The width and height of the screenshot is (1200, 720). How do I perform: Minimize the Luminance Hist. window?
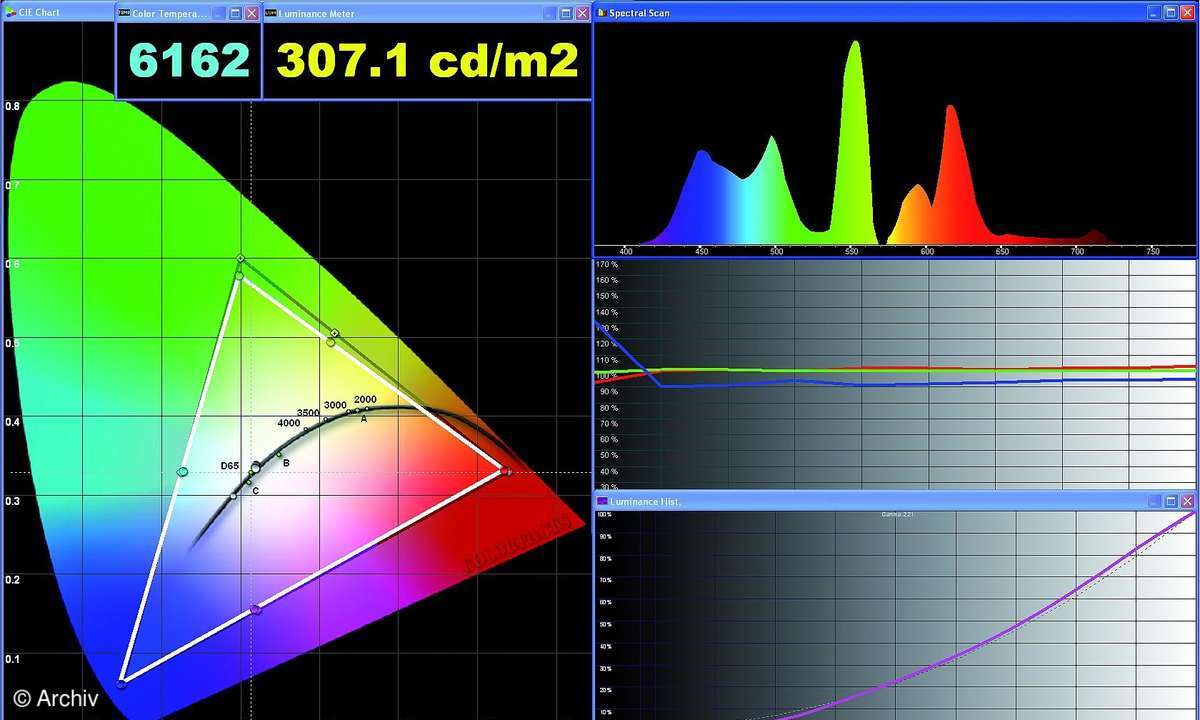tap(1155, 501)
